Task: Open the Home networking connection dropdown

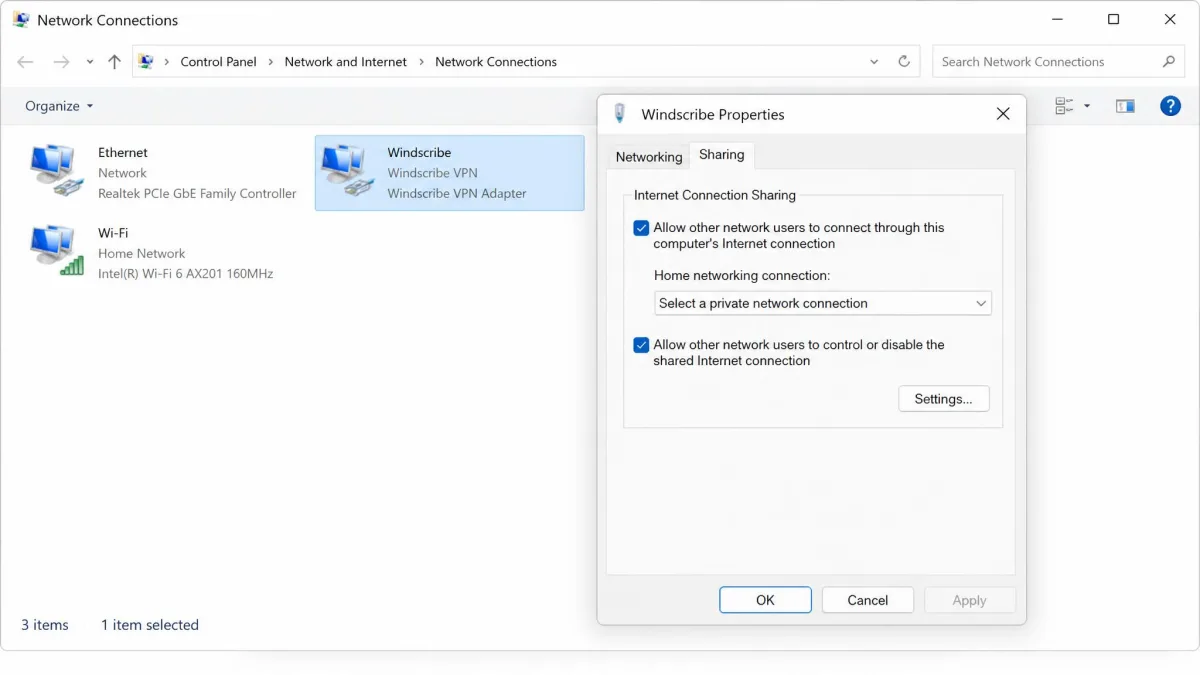Action: click(823, 303)
